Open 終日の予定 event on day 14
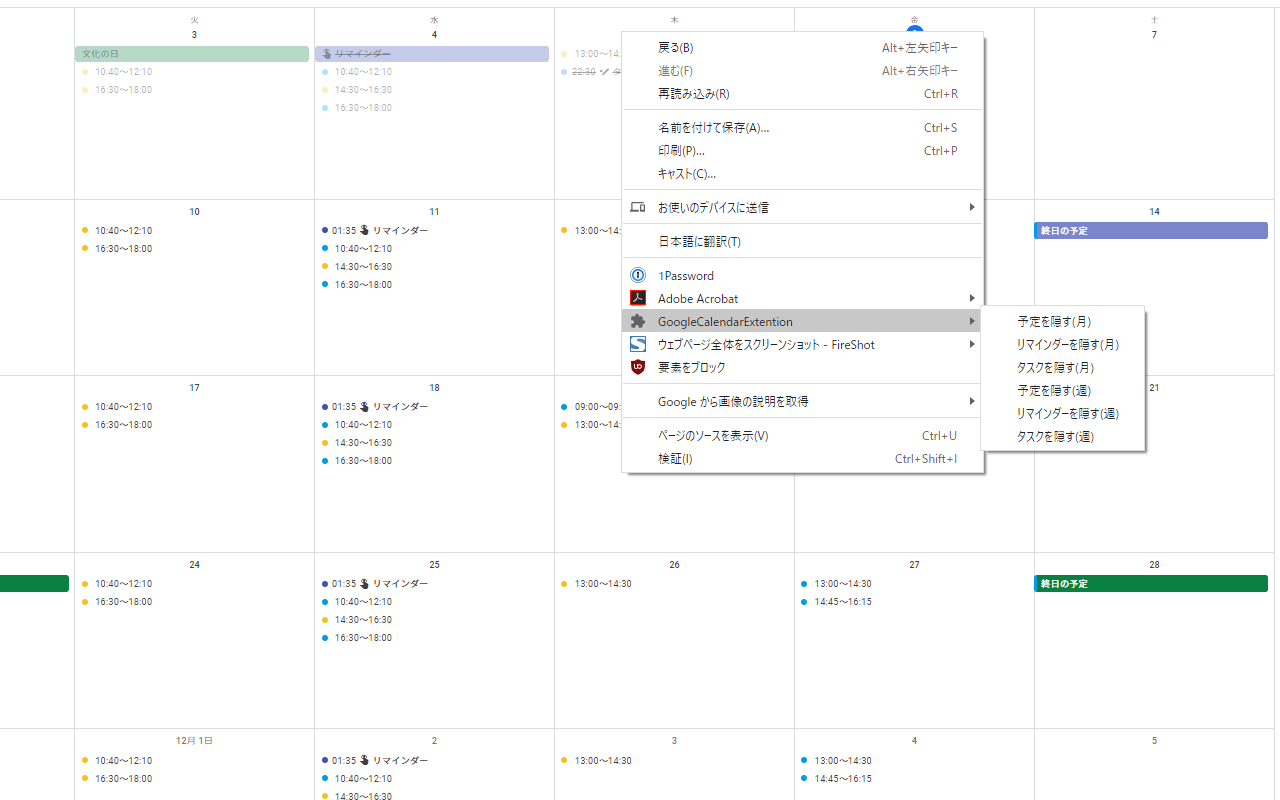This screenshot has height=800, width=1280. (x=1151, y=230)
